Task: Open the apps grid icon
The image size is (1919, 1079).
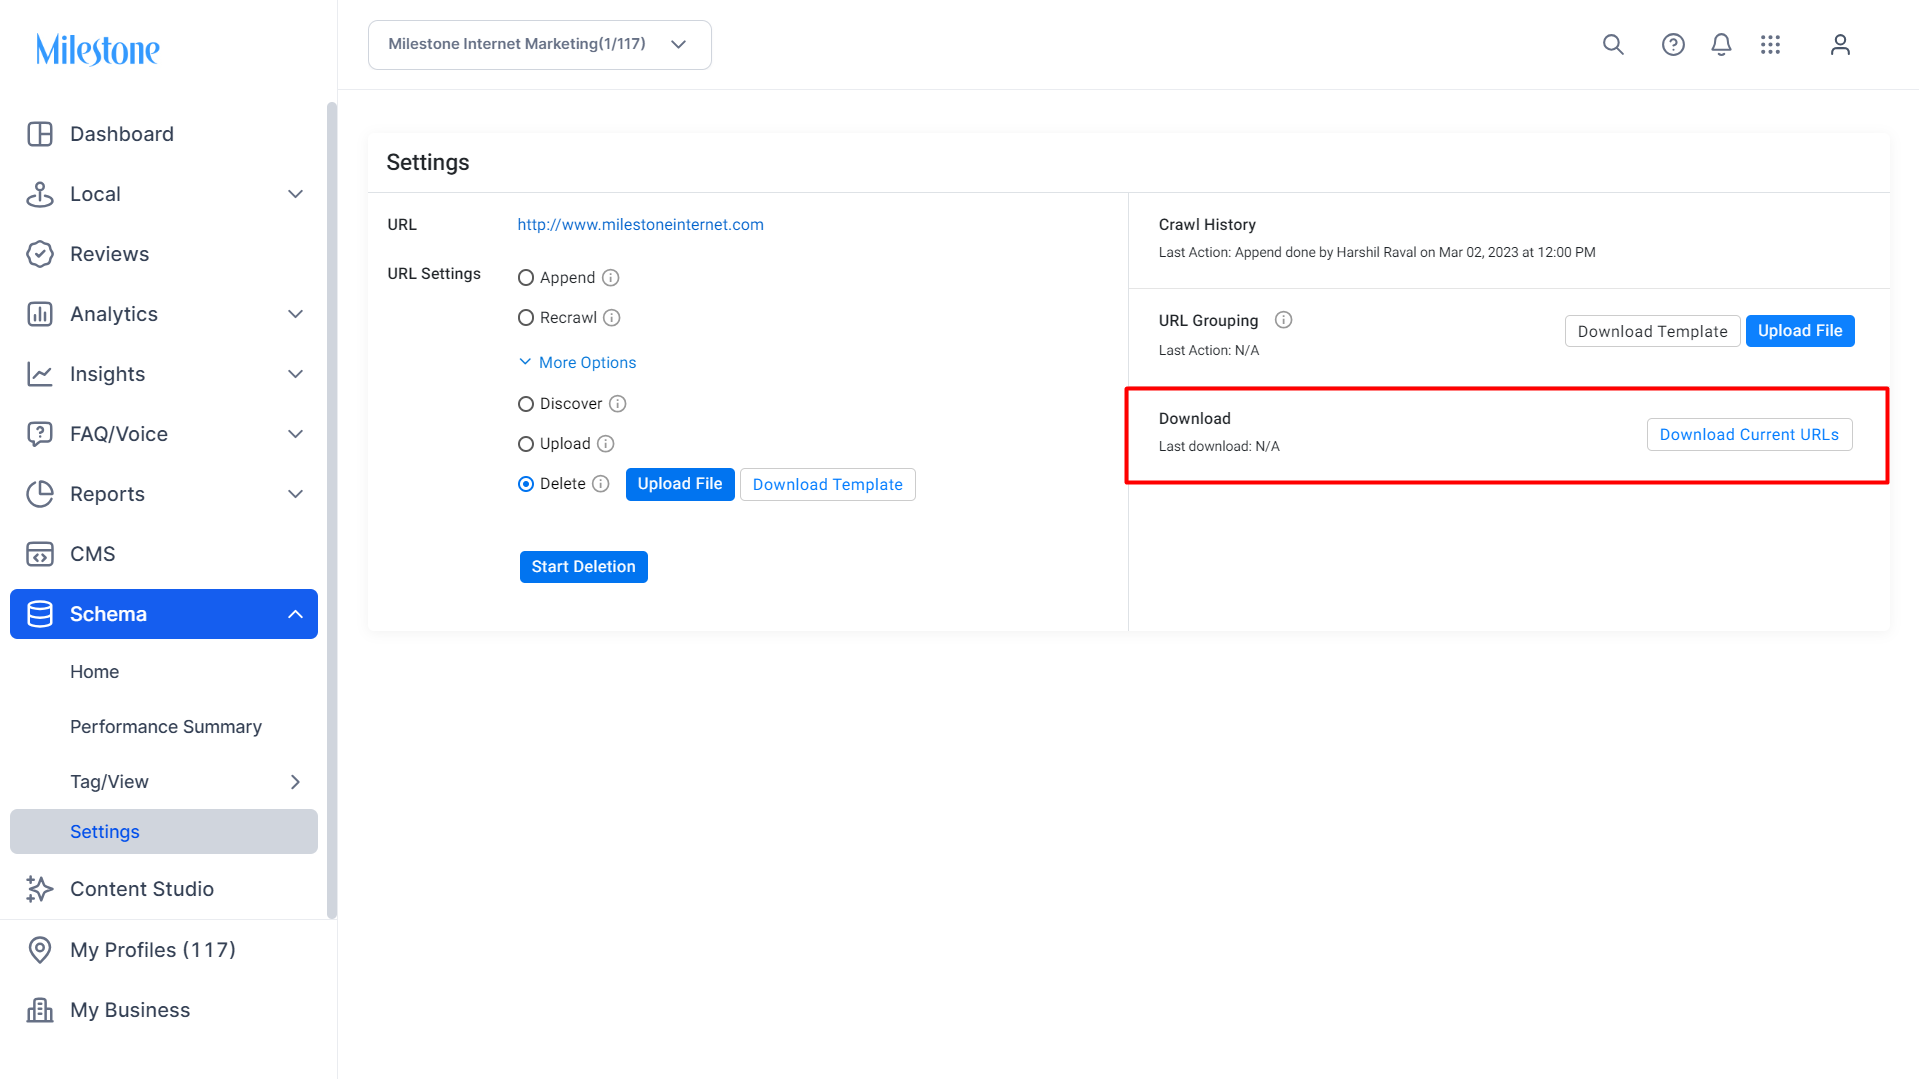Action: click(x=1770, y=45)
